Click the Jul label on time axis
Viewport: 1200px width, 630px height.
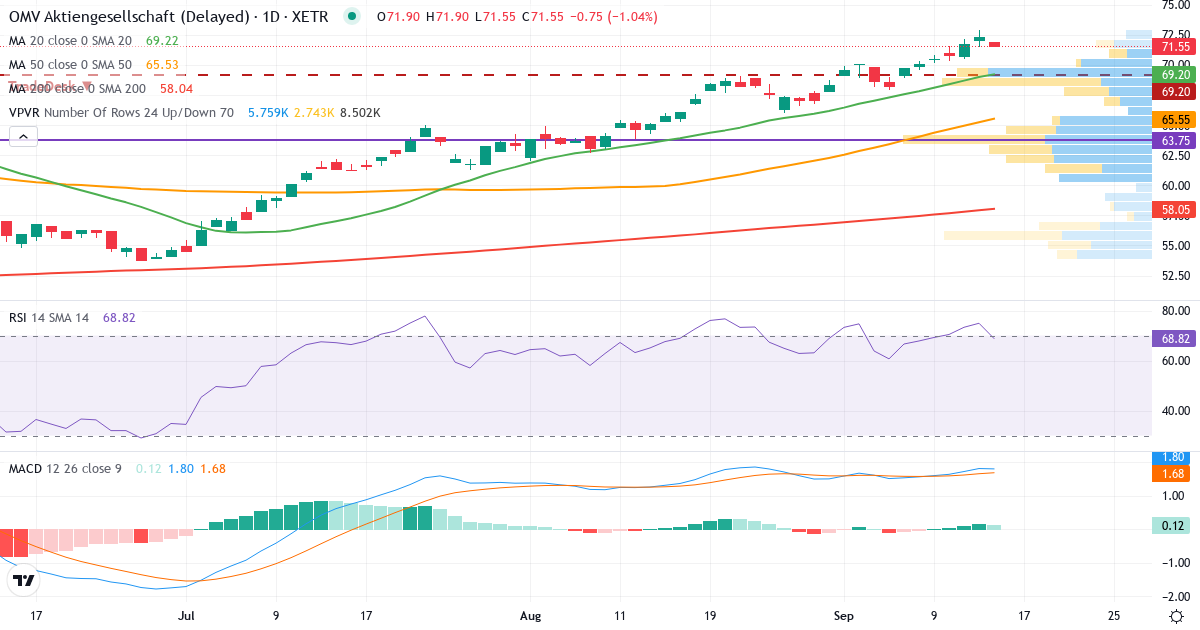pos(187,616)
